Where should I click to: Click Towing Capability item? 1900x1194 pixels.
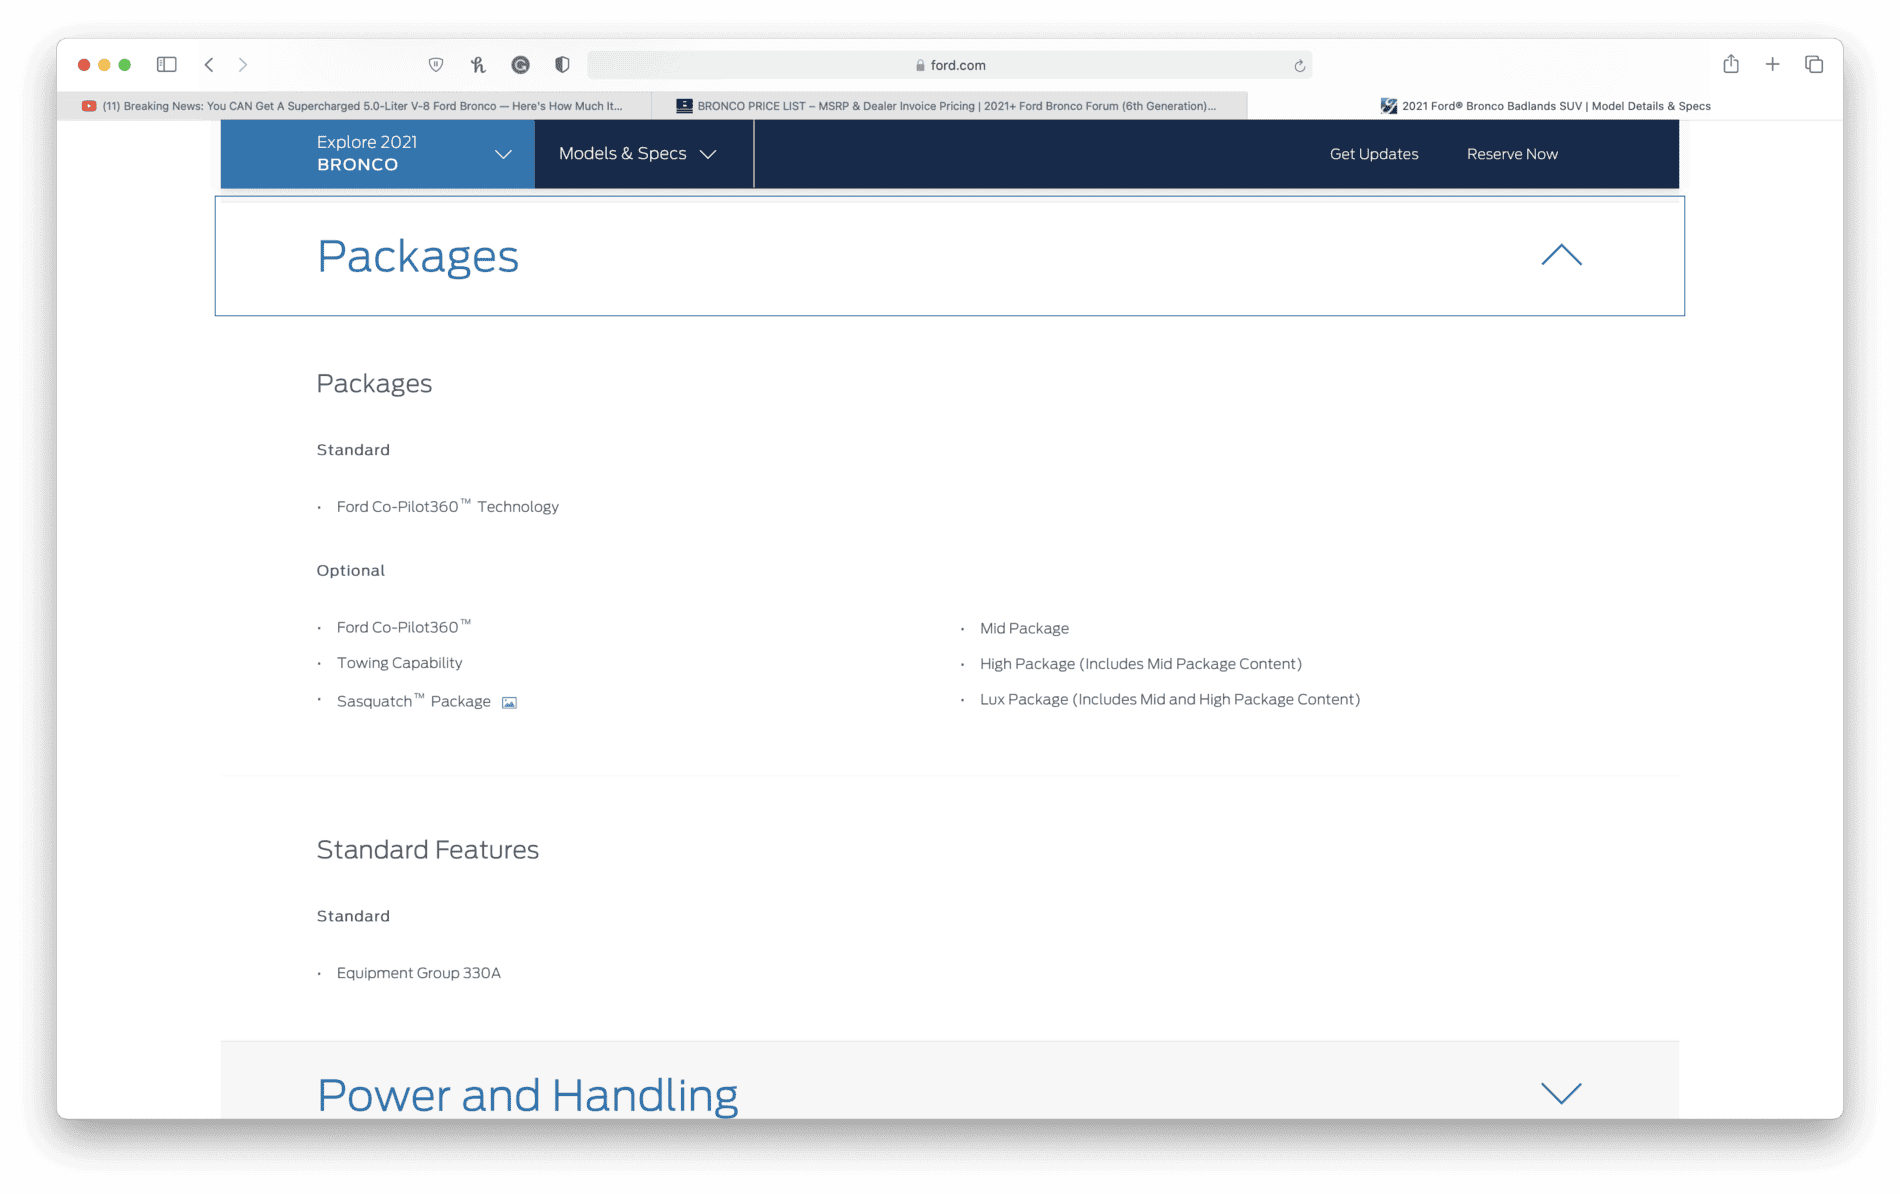(x=399, y=663)
